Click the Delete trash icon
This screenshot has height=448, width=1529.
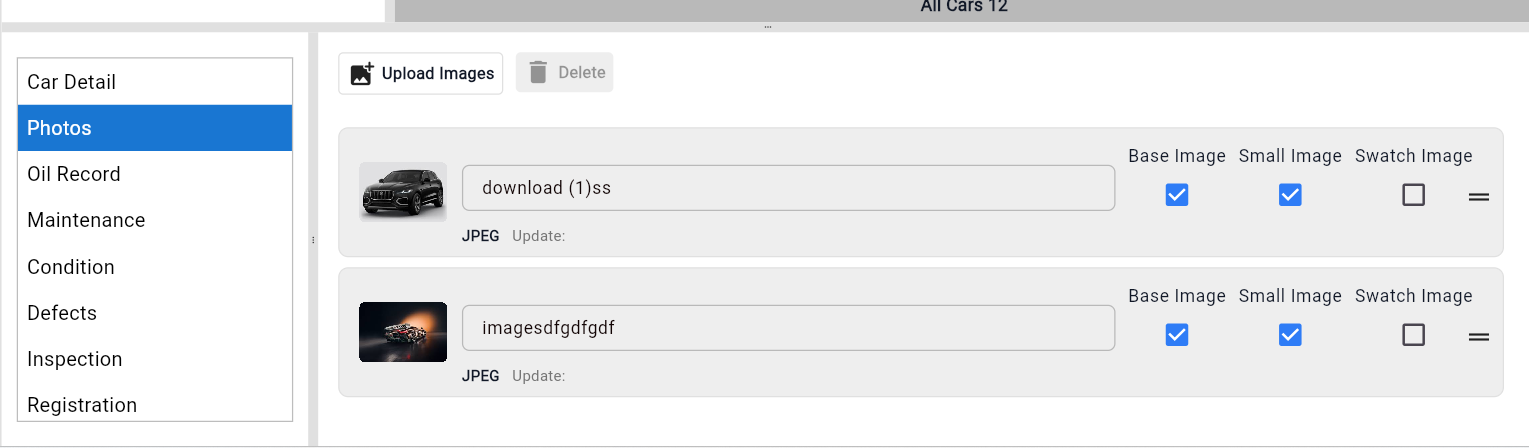[538, 73]
